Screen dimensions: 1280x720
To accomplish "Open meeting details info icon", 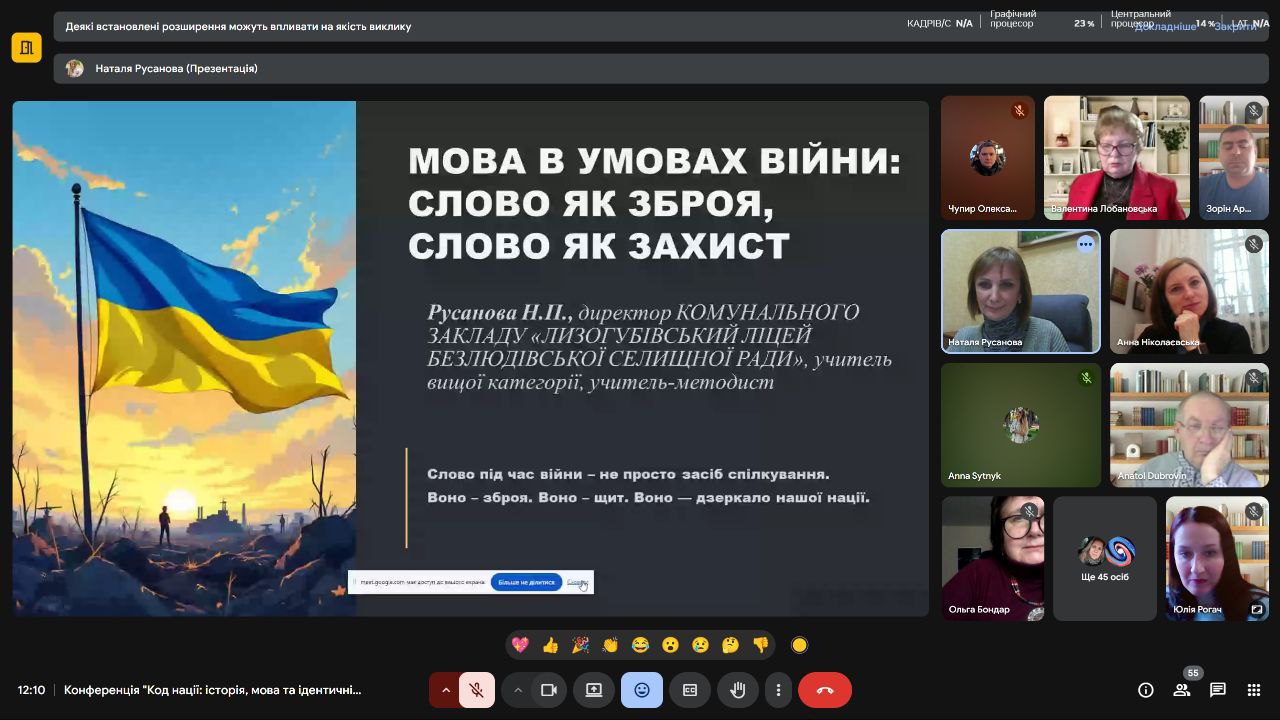I will pyautogui.click(x=1146, y=690).
